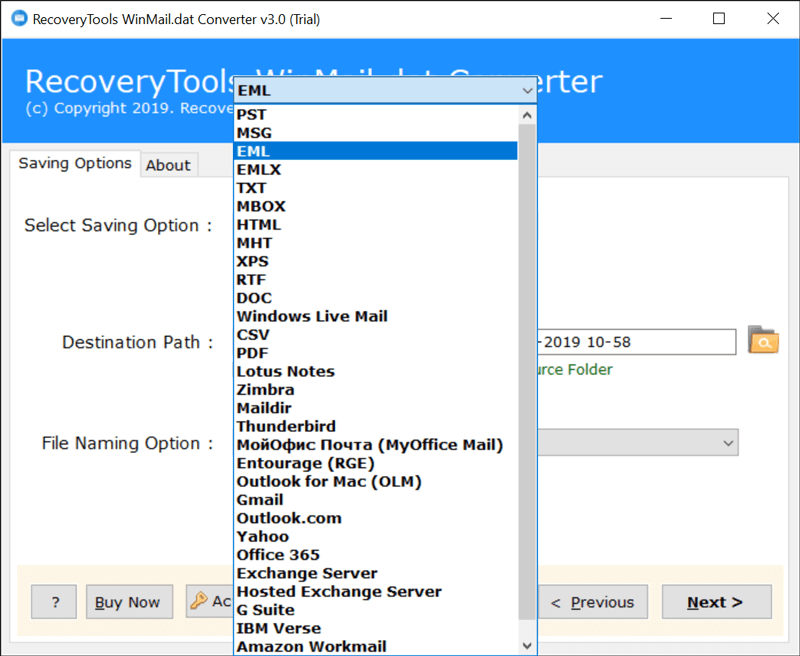Click the scroll up arrow in format list
Screen dimensions: 800x656
tap(527, 115)
